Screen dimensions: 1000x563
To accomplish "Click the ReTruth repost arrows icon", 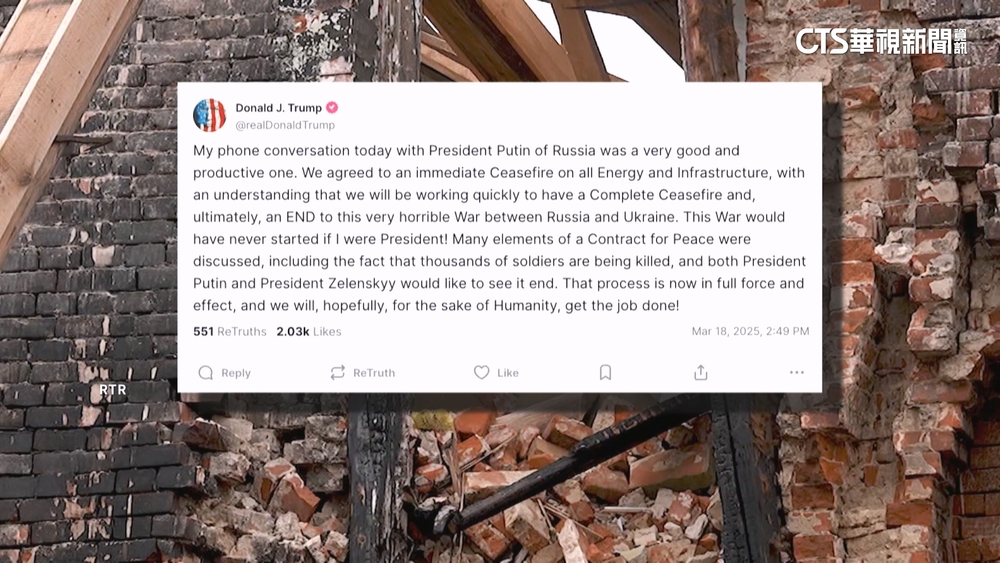I will [337, 373].
